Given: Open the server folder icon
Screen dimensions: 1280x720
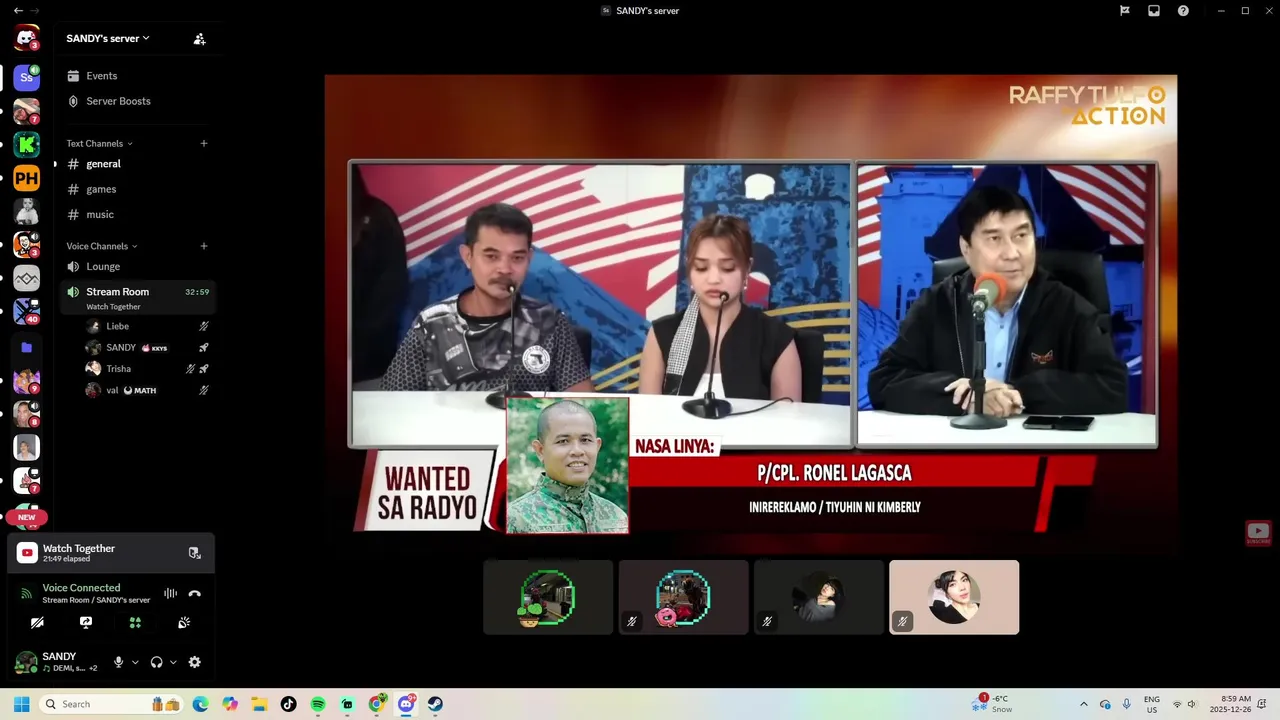Looking at the screenshot, I should (x=26, y=347).
